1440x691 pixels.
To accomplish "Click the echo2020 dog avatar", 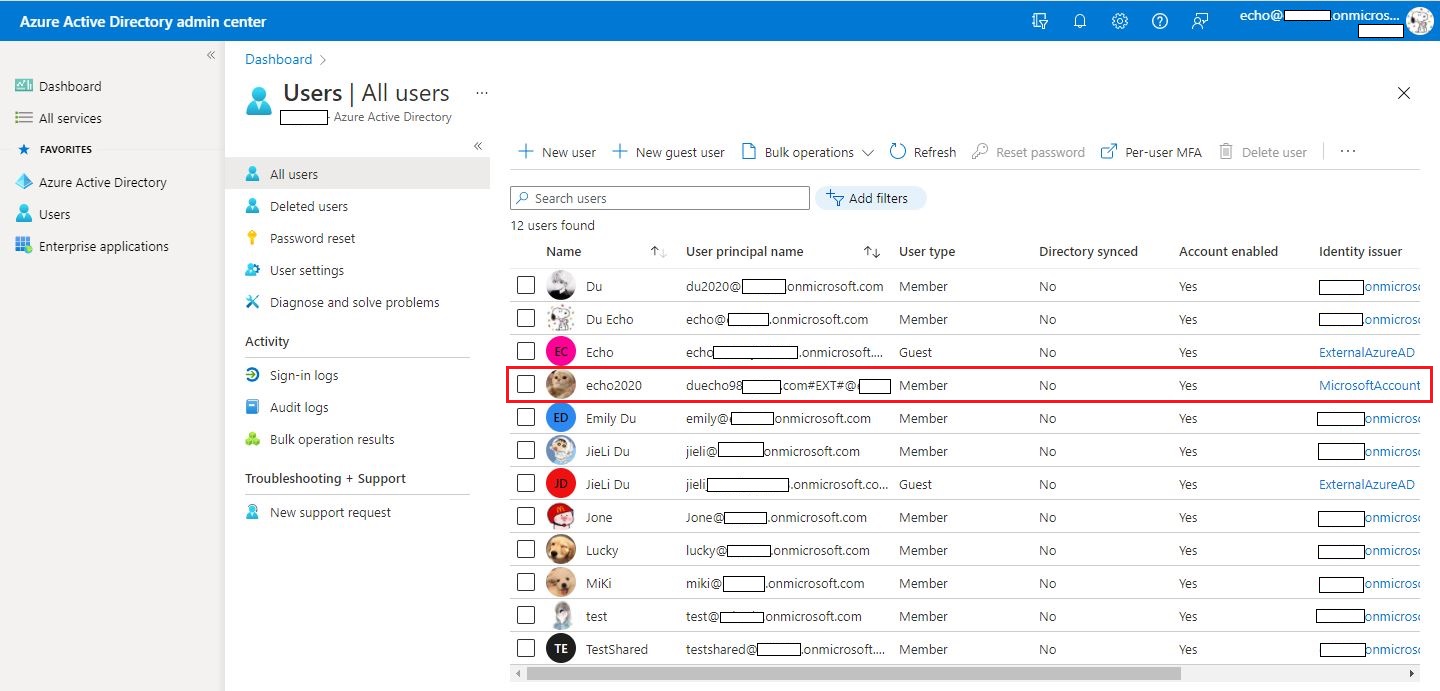I will pyautogui.click(x=561, y=385).
